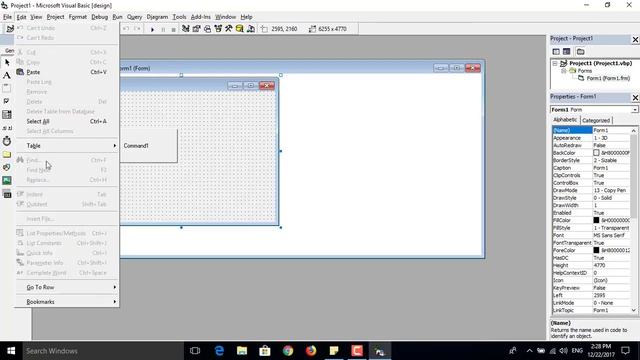Click the End (stop) toolbar button
This screenshot has height=360, width=640.
(173, 29)
